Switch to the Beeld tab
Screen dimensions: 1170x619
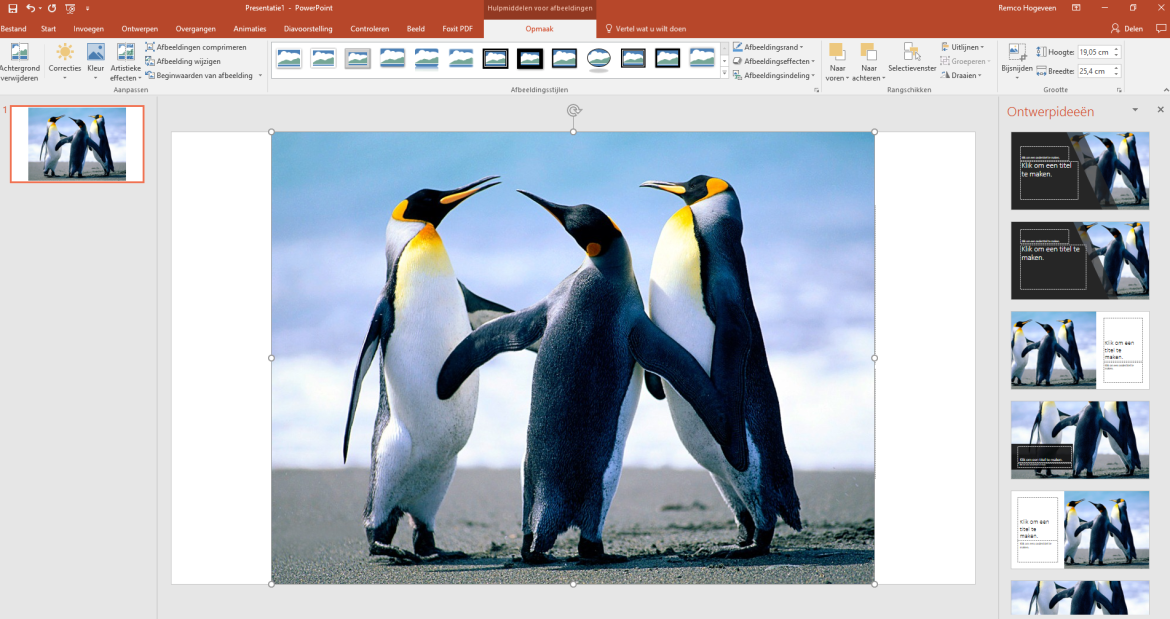[416, 29]
